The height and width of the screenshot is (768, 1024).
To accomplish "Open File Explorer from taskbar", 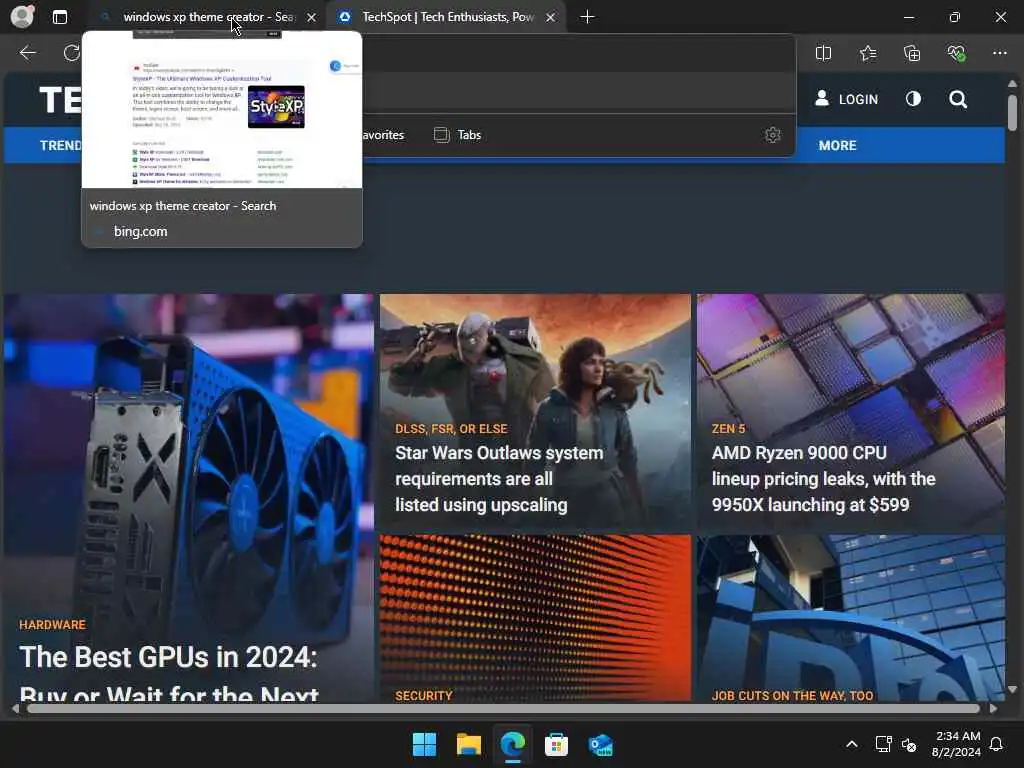I will (x=468, y=744).
